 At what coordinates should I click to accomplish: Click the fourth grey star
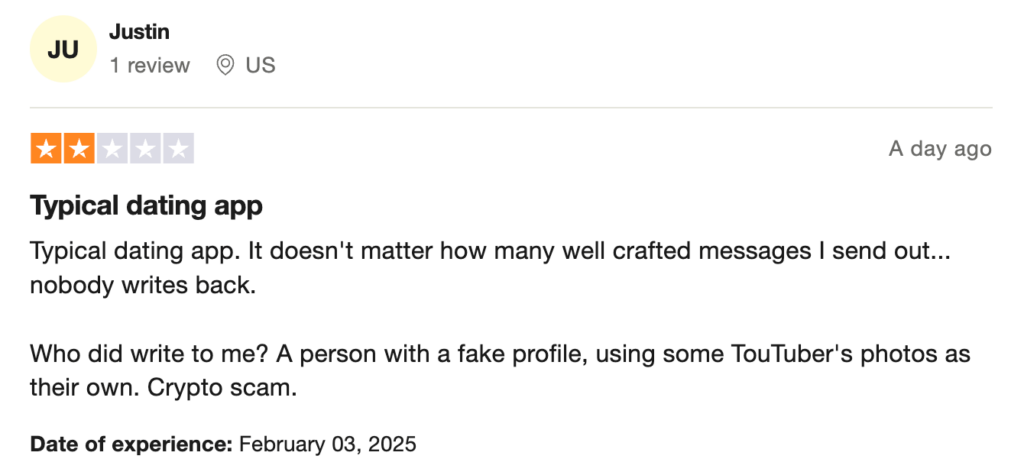pyautogui.click(x=145, y=149)
